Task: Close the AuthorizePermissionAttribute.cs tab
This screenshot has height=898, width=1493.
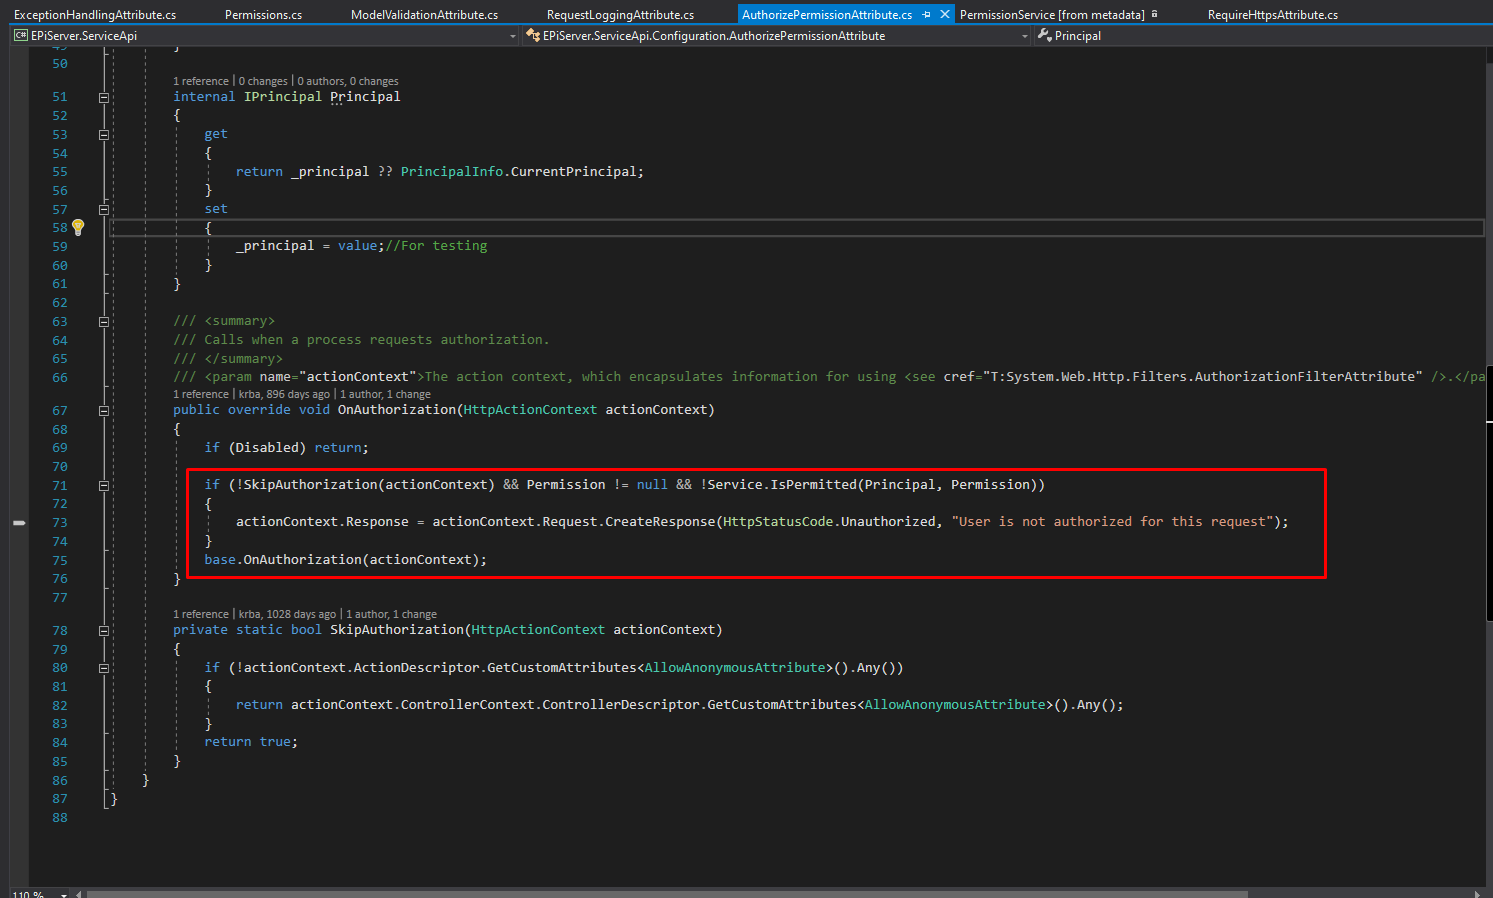Action: tap(944, 15)
